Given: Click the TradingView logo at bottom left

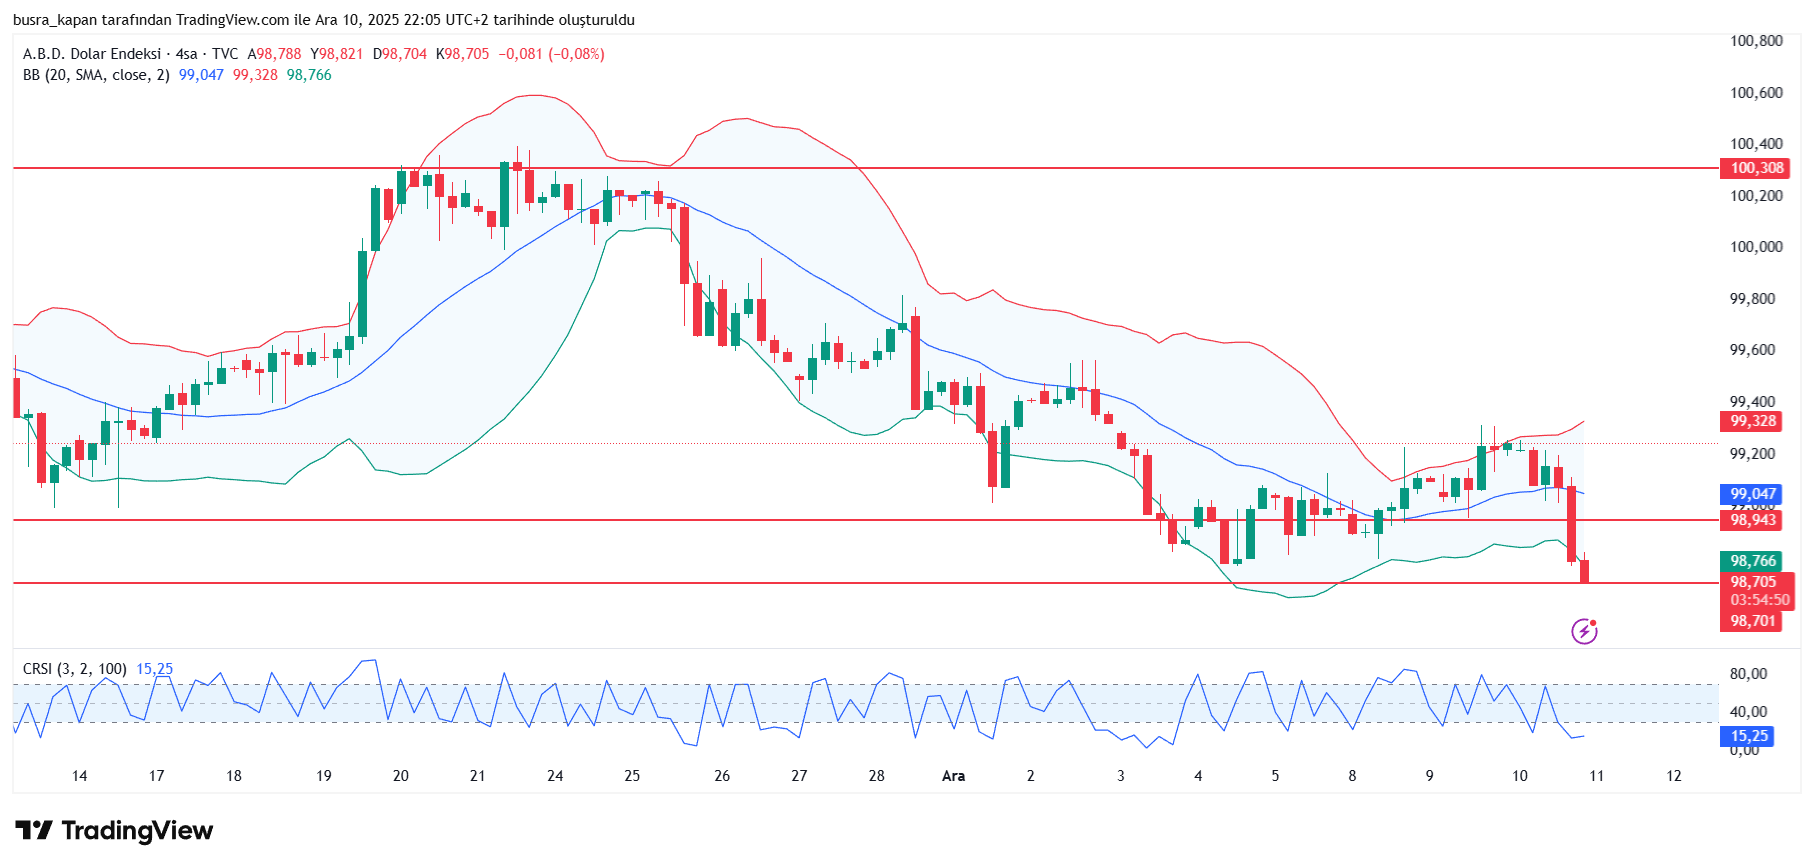Looking at the screenshot, I should click(114, 831).
